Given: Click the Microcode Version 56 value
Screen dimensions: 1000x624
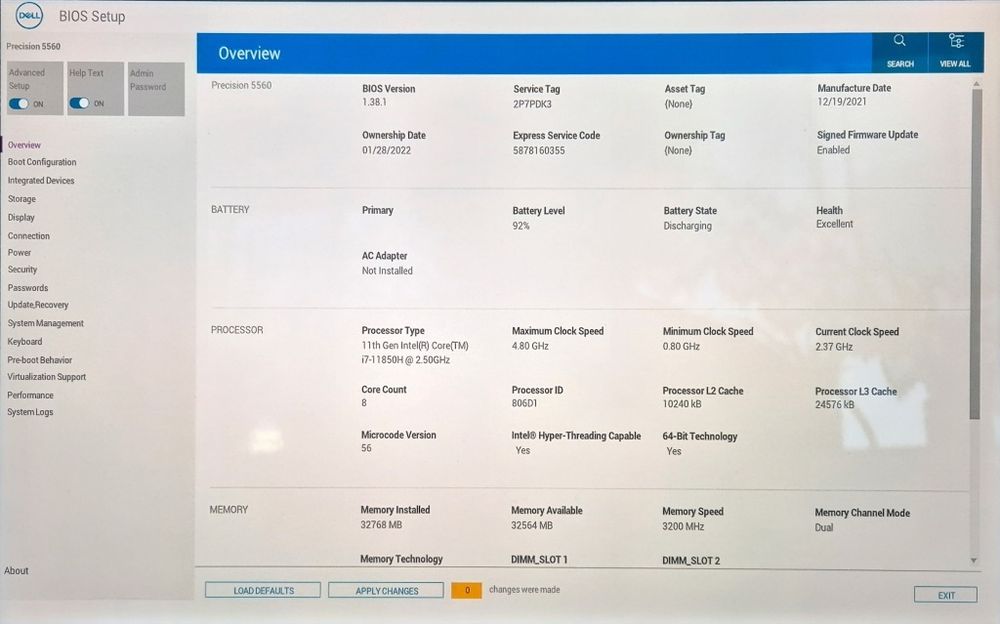Looking at the screenshot, I should tap(366, 449).
